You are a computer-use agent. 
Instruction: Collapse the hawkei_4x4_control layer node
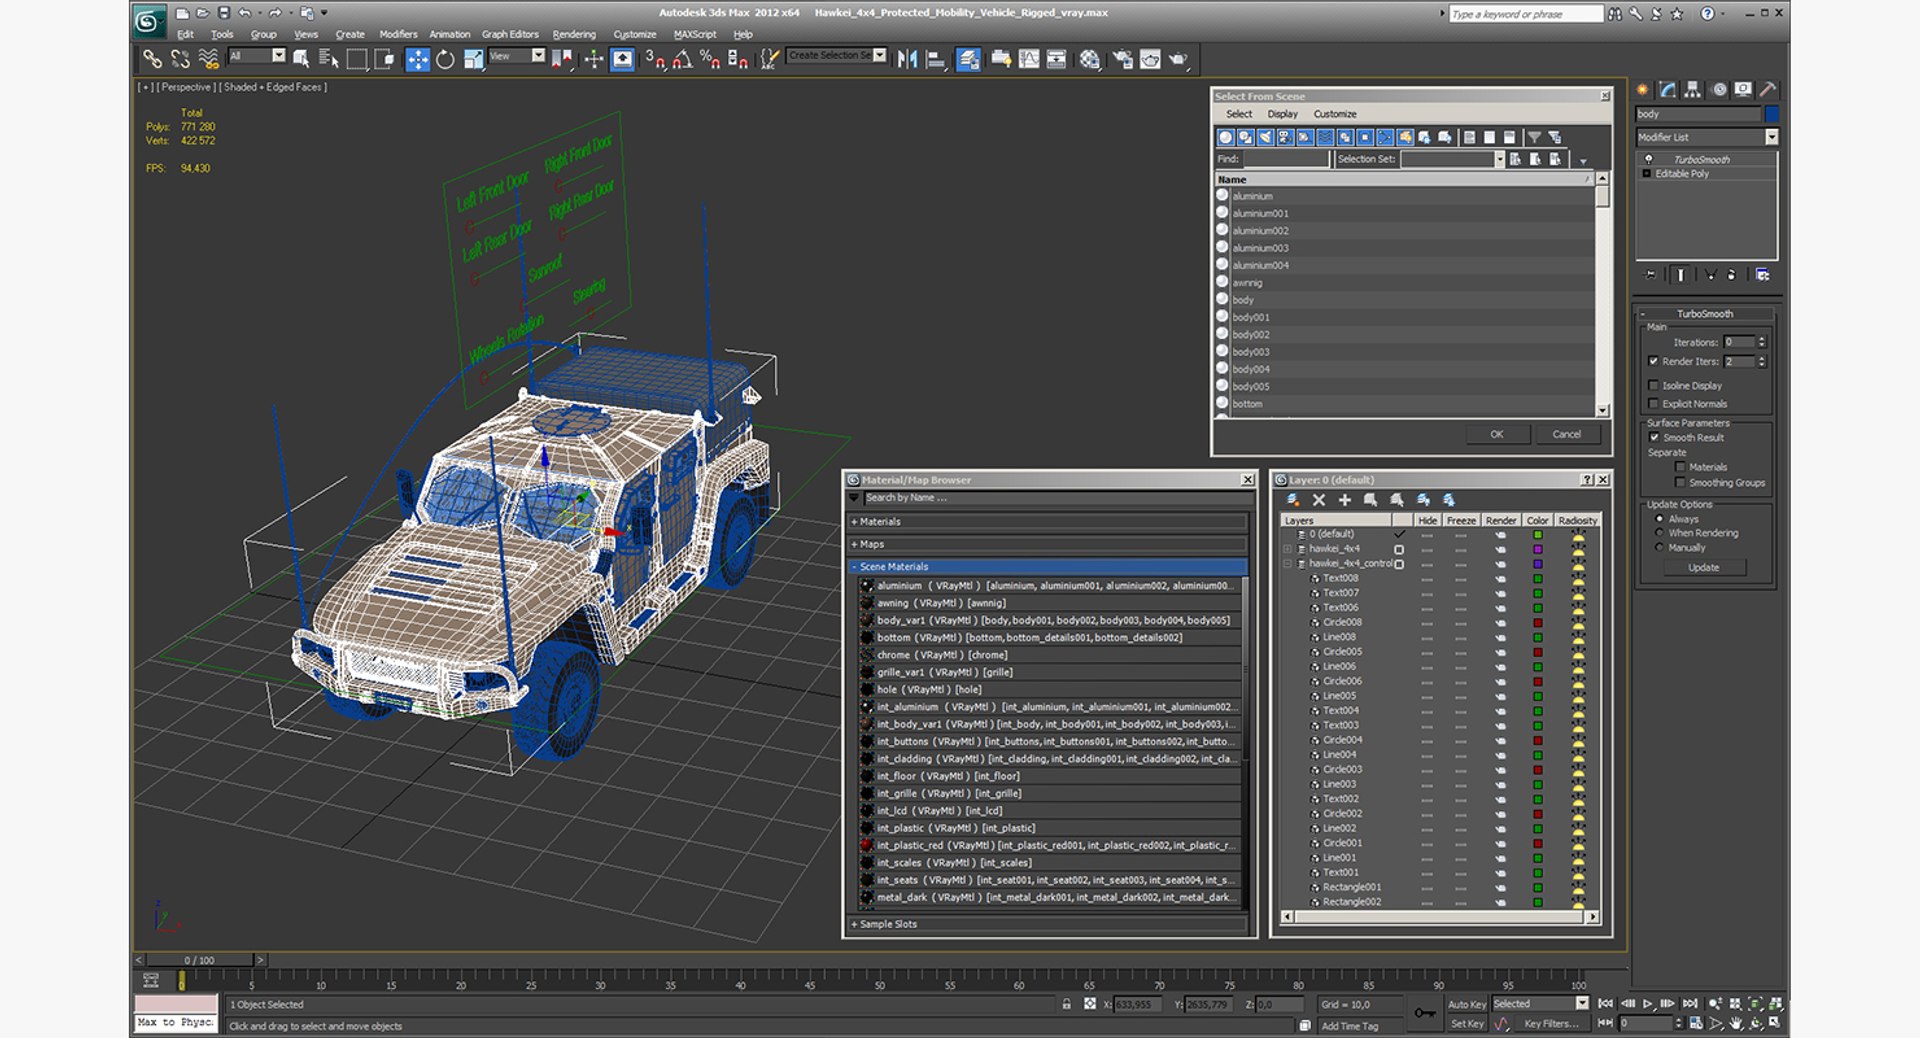point(1288,564)
